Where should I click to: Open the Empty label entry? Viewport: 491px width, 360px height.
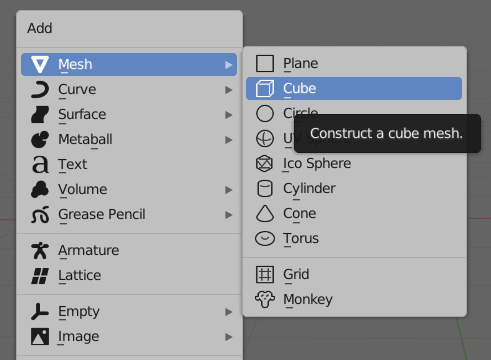79,312
